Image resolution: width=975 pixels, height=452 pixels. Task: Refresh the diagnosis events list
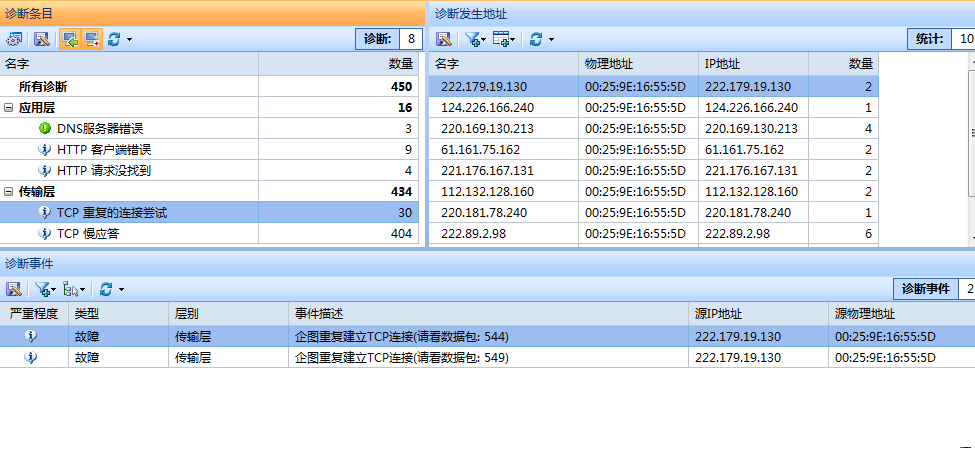click(x=106, y=289)
